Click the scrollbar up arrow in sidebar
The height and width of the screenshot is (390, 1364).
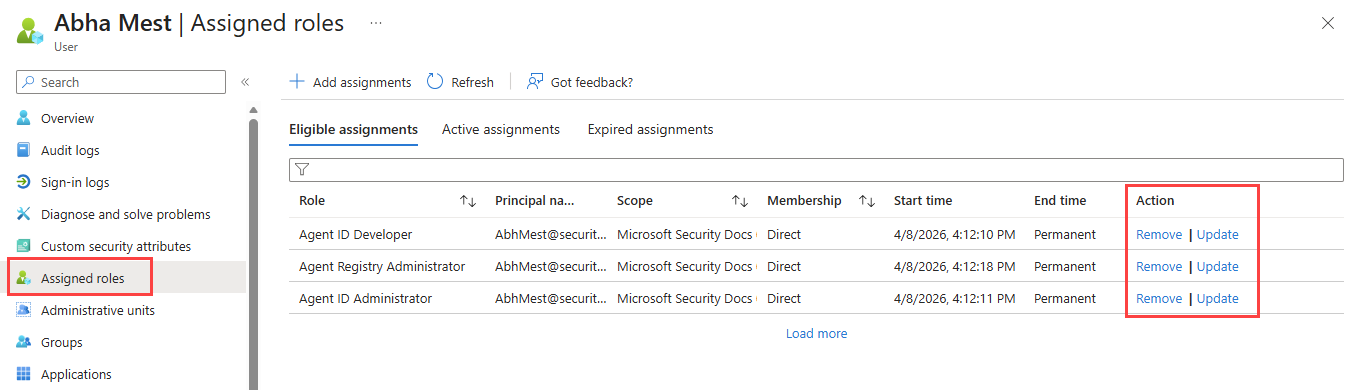click(x=253, y=110)
